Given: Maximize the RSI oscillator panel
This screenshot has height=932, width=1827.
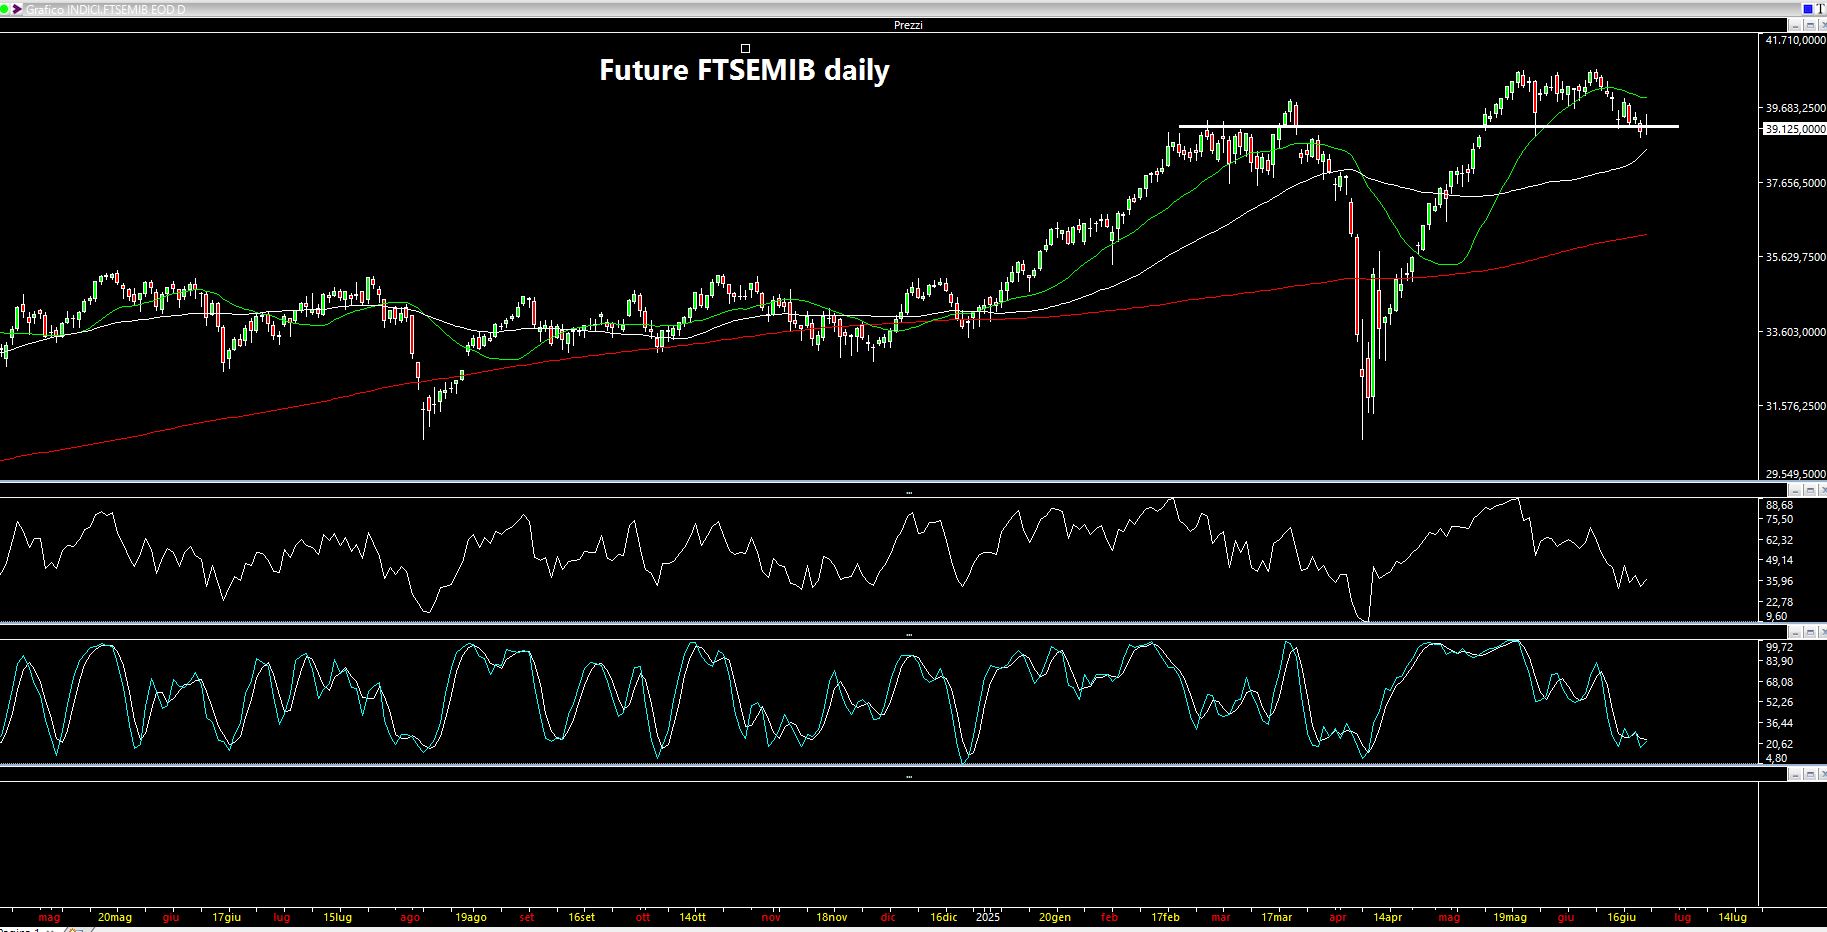Looking at the screenshot, I should [x=1810, y=490].
